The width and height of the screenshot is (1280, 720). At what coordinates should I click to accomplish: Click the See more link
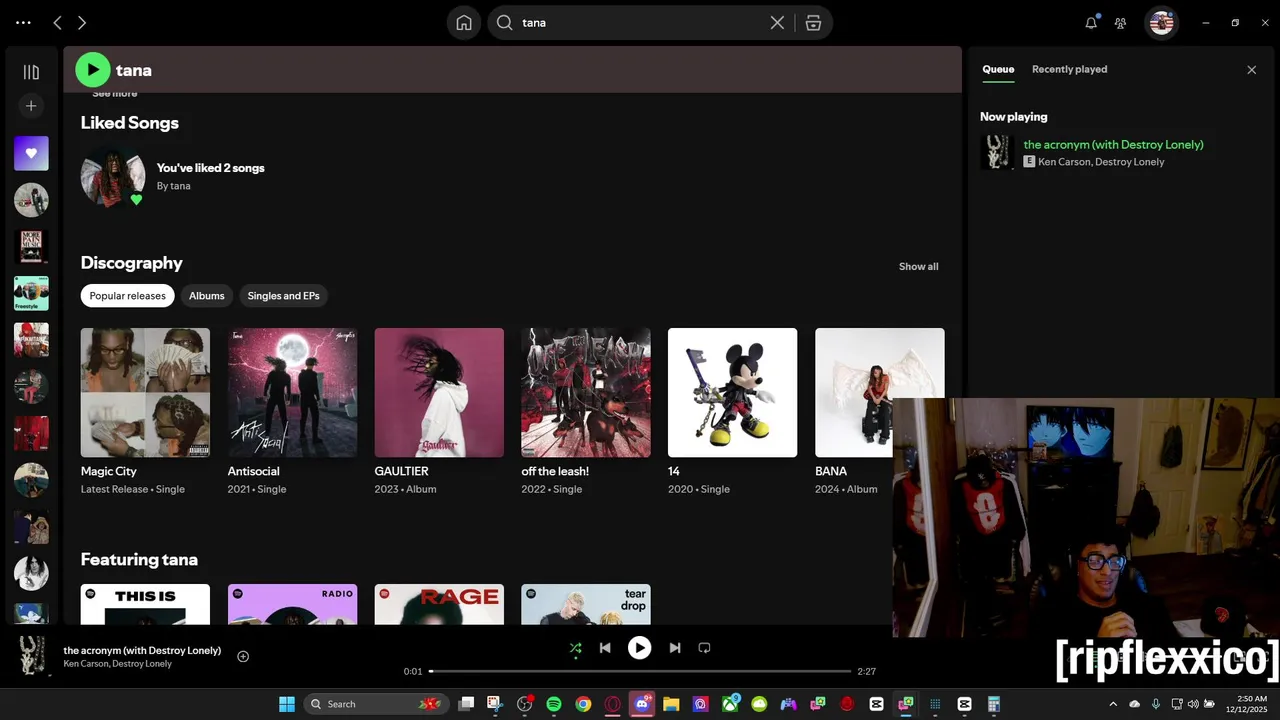click(115, 93)
